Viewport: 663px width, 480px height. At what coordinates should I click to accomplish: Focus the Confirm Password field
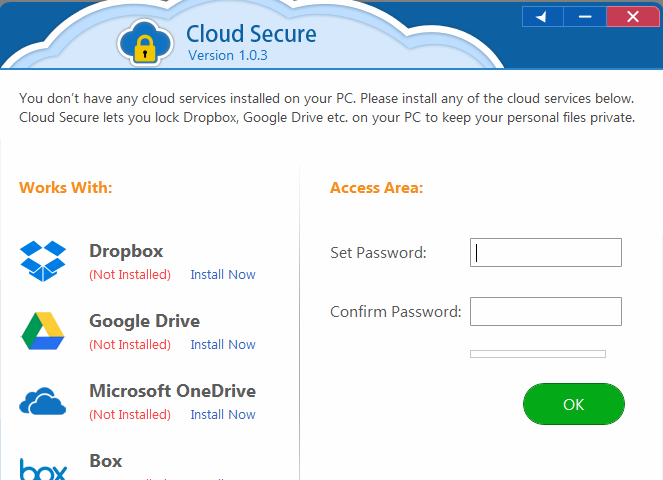pyautogui.click(x=545, y=311)
